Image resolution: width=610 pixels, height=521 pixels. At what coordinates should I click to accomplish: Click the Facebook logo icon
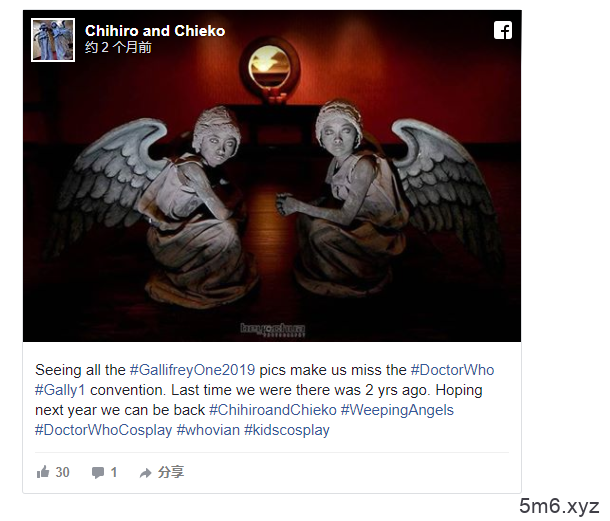pyautogui.click(x=503, y=30)
